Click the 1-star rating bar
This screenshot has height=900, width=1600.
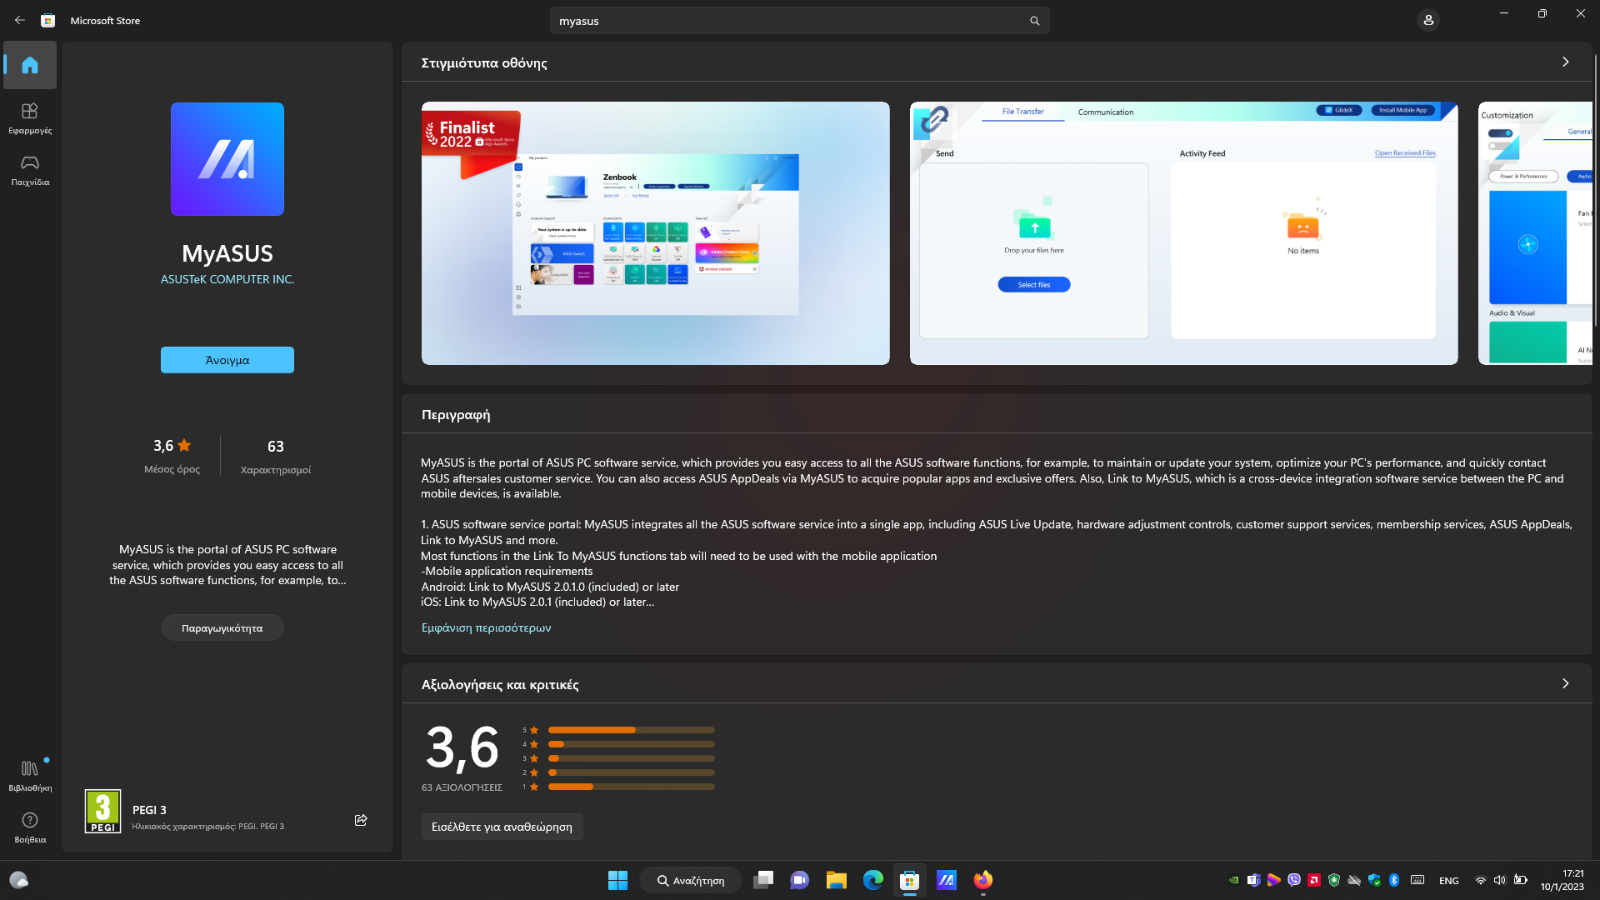[631, 787]
